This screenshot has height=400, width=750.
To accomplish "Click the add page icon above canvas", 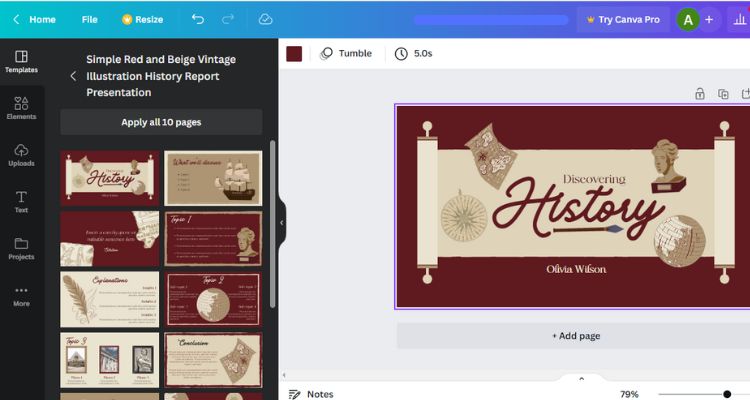I will pos(745,94).
